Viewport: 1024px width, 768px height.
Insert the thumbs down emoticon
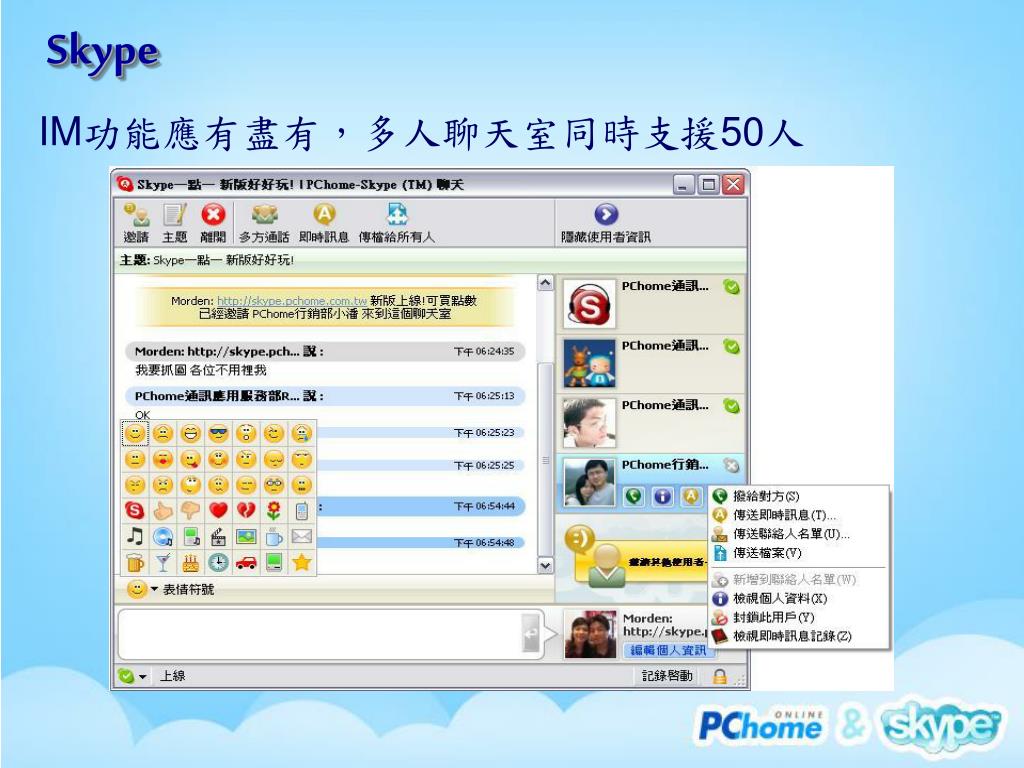pos(191,511)
